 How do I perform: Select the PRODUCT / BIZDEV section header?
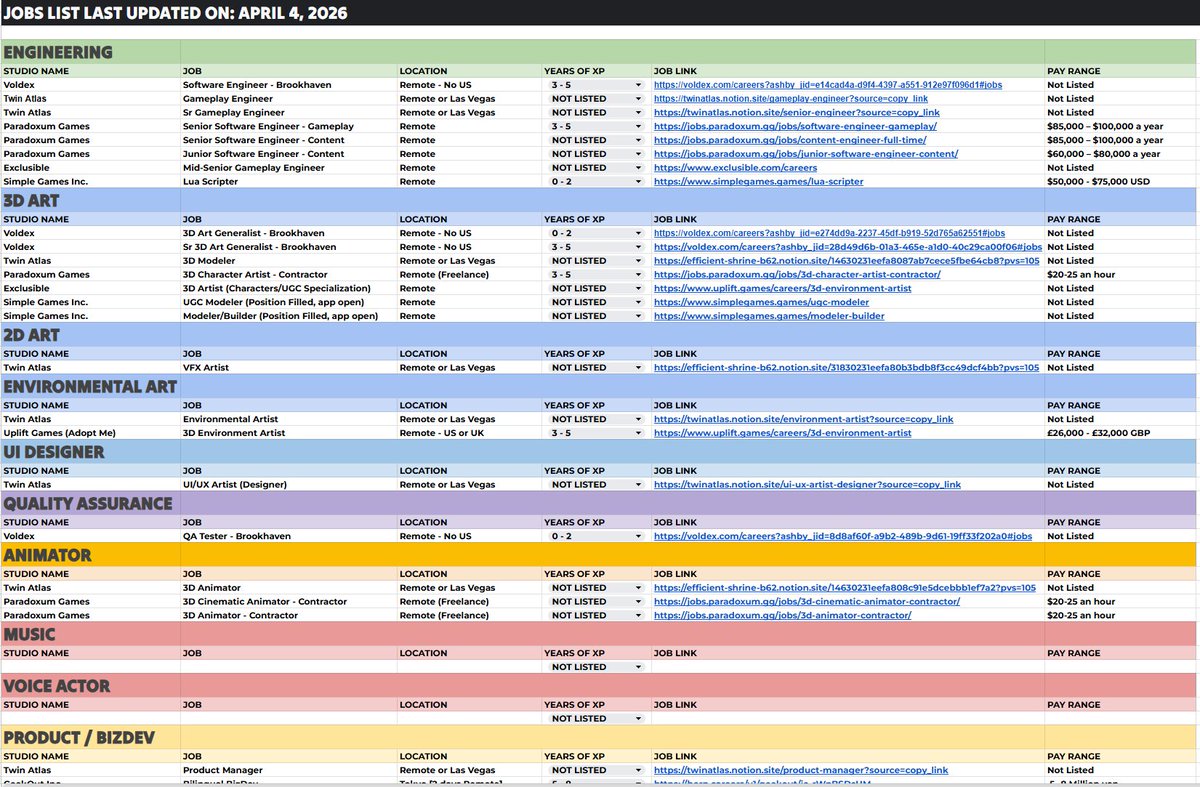[x=78, y=737]
